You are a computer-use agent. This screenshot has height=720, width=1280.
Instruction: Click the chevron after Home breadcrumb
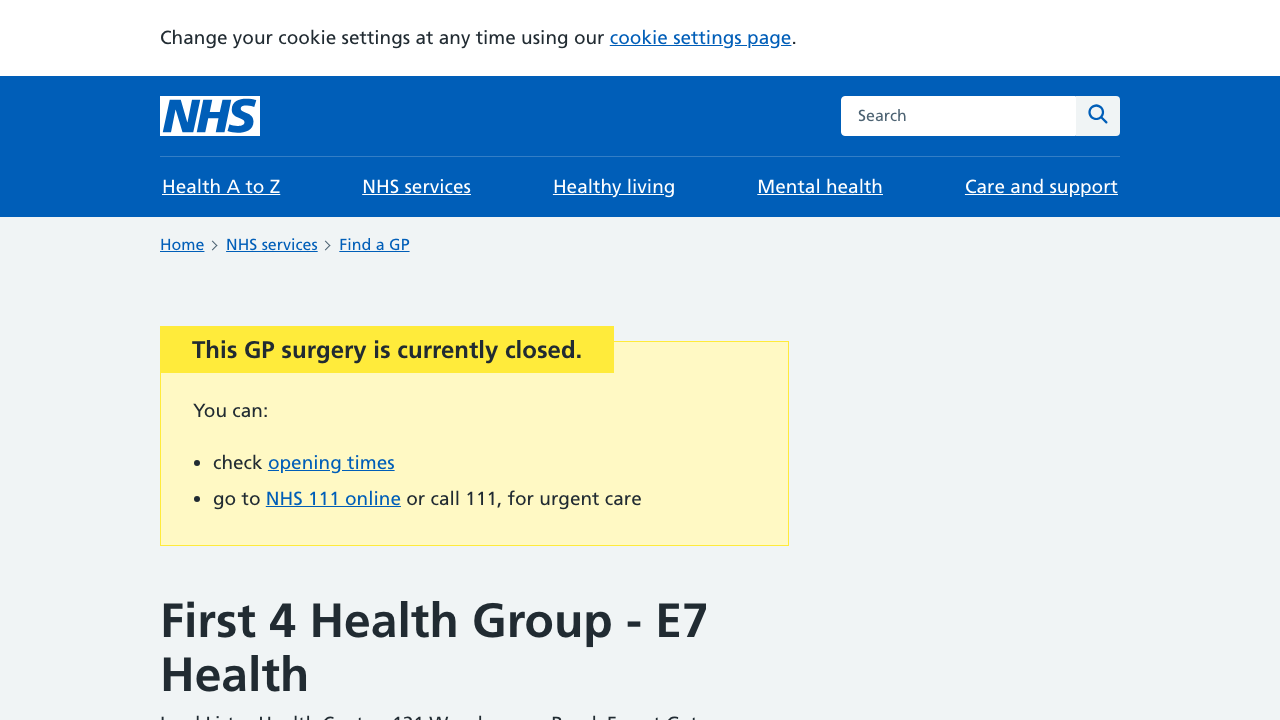tap(215, 246)
